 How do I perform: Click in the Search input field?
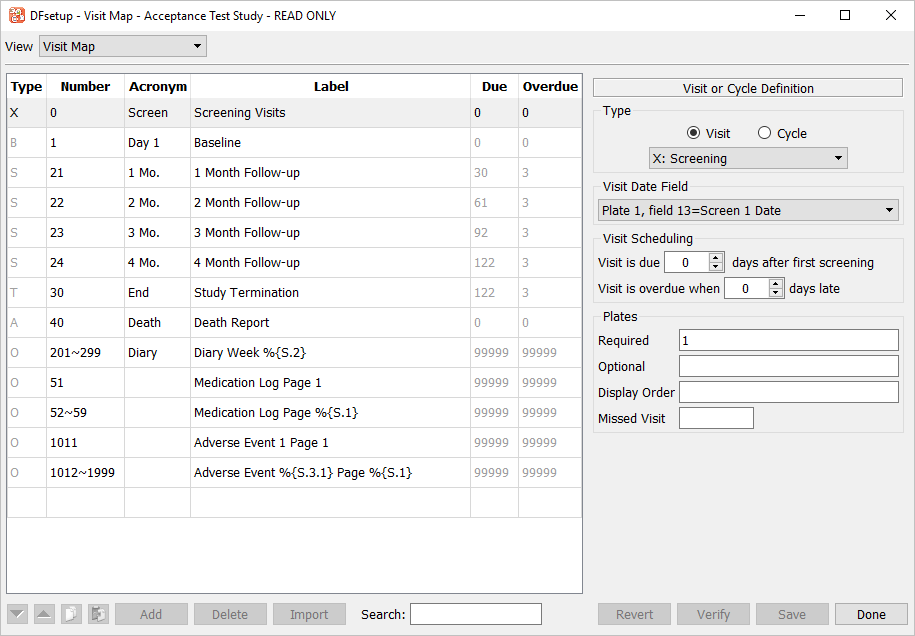[475, 614]
